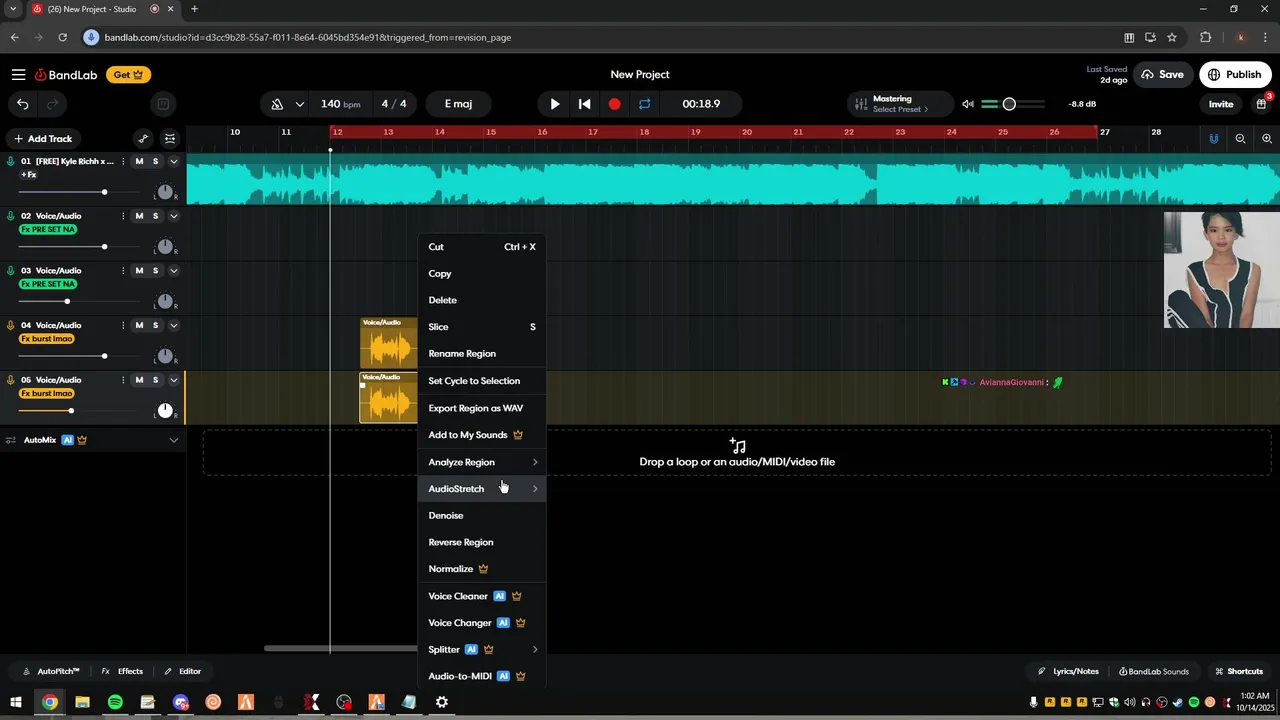Return playhead to the start

coord(585,104)
